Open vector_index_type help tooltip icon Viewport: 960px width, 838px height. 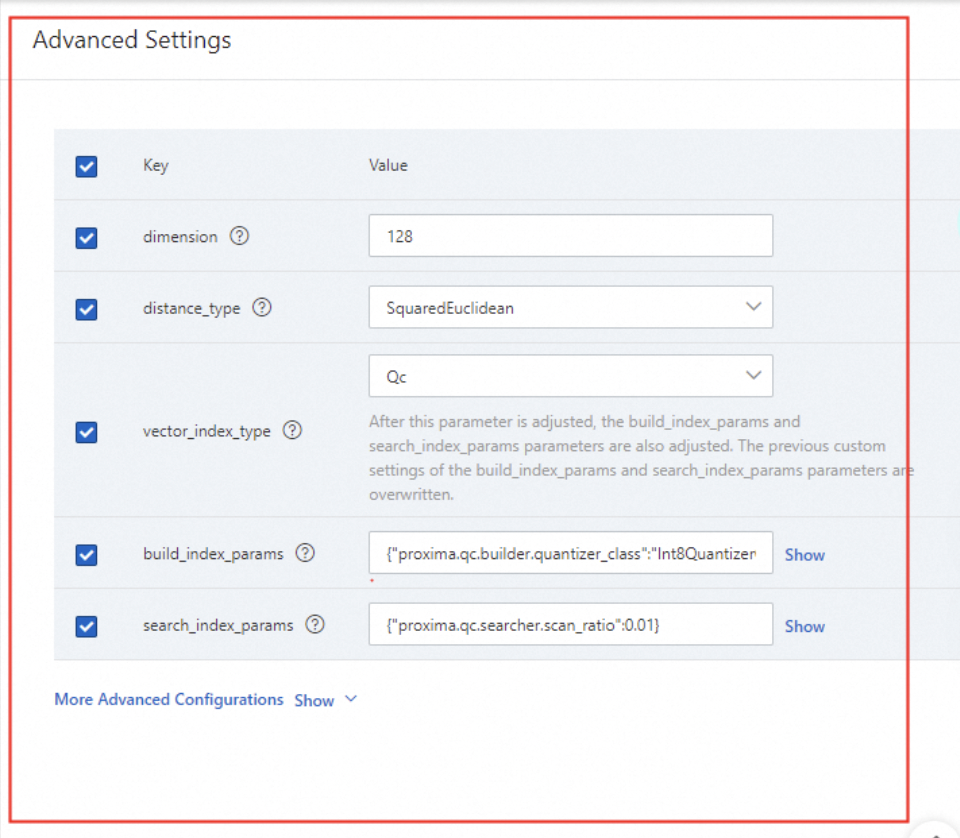(292, 430)
